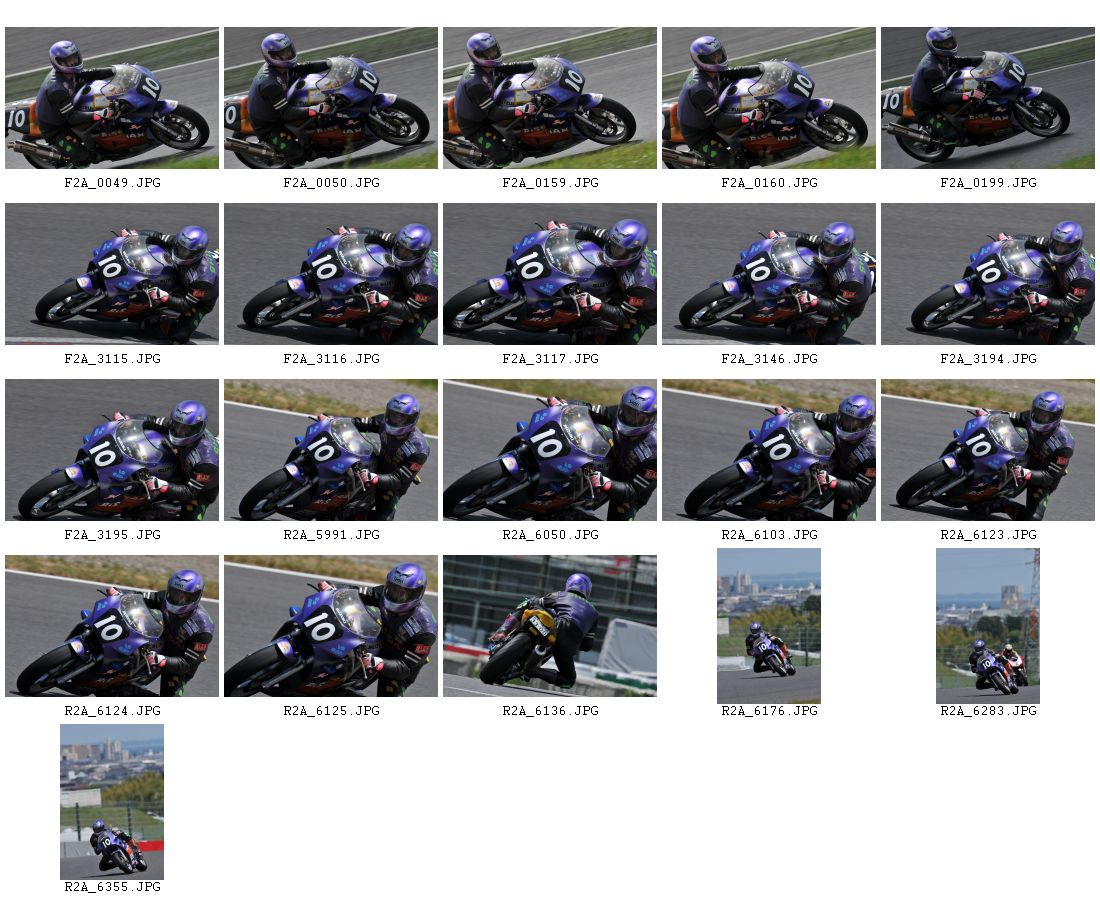The height and width of the screenshot is (900, 1100).
Task: Click the R2A_6103.JPG thumbnail
Action: pyautogui.click(x=768, y=450)
